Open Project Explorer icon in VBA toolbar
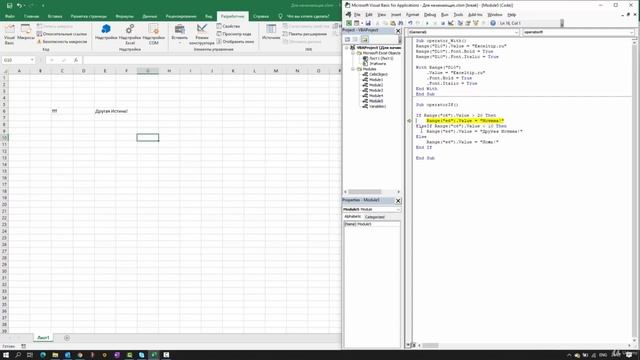Screen dimensions: 640x360 point(460,23)
